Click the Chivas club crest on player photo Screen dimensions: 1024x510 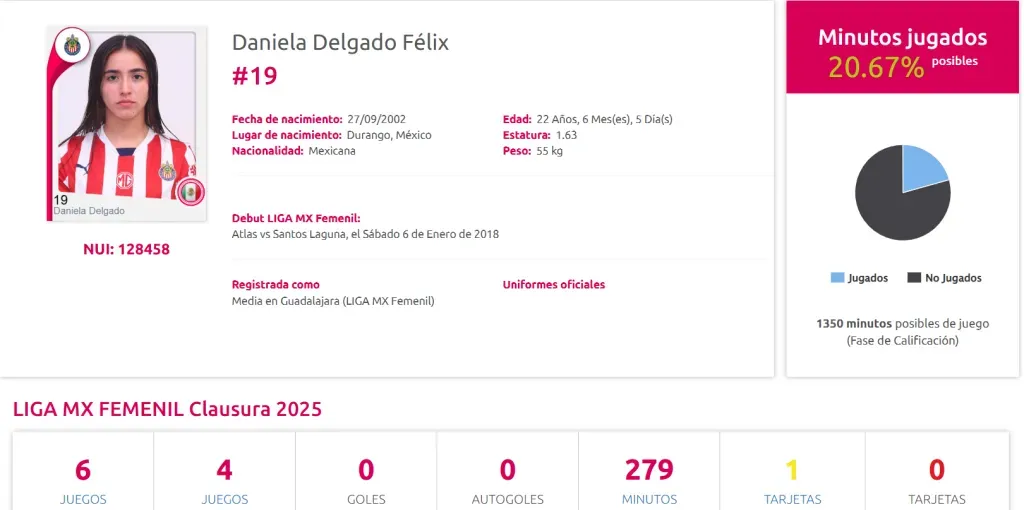(x=73, y=45)
